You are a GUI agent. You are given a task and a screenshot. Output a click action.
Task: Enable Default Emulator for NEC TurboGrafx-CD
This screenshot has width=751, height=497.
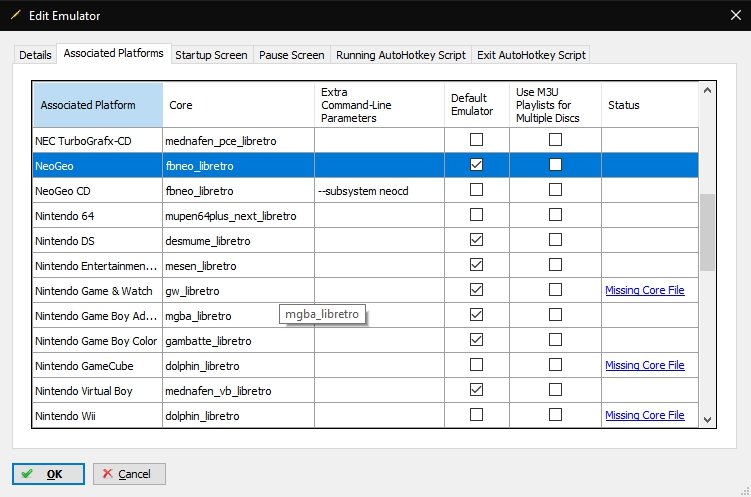click(x=476, y=140)
